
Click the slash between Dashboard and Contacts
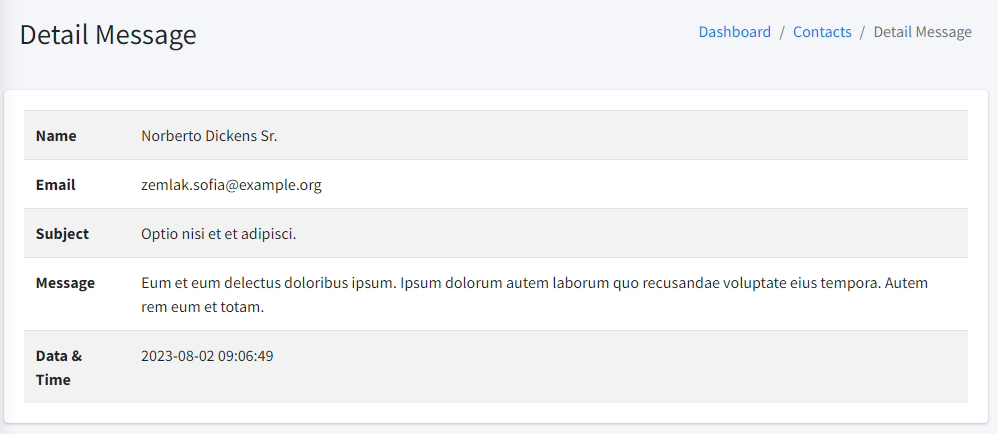pyautogui.click(x=782, y=32)
